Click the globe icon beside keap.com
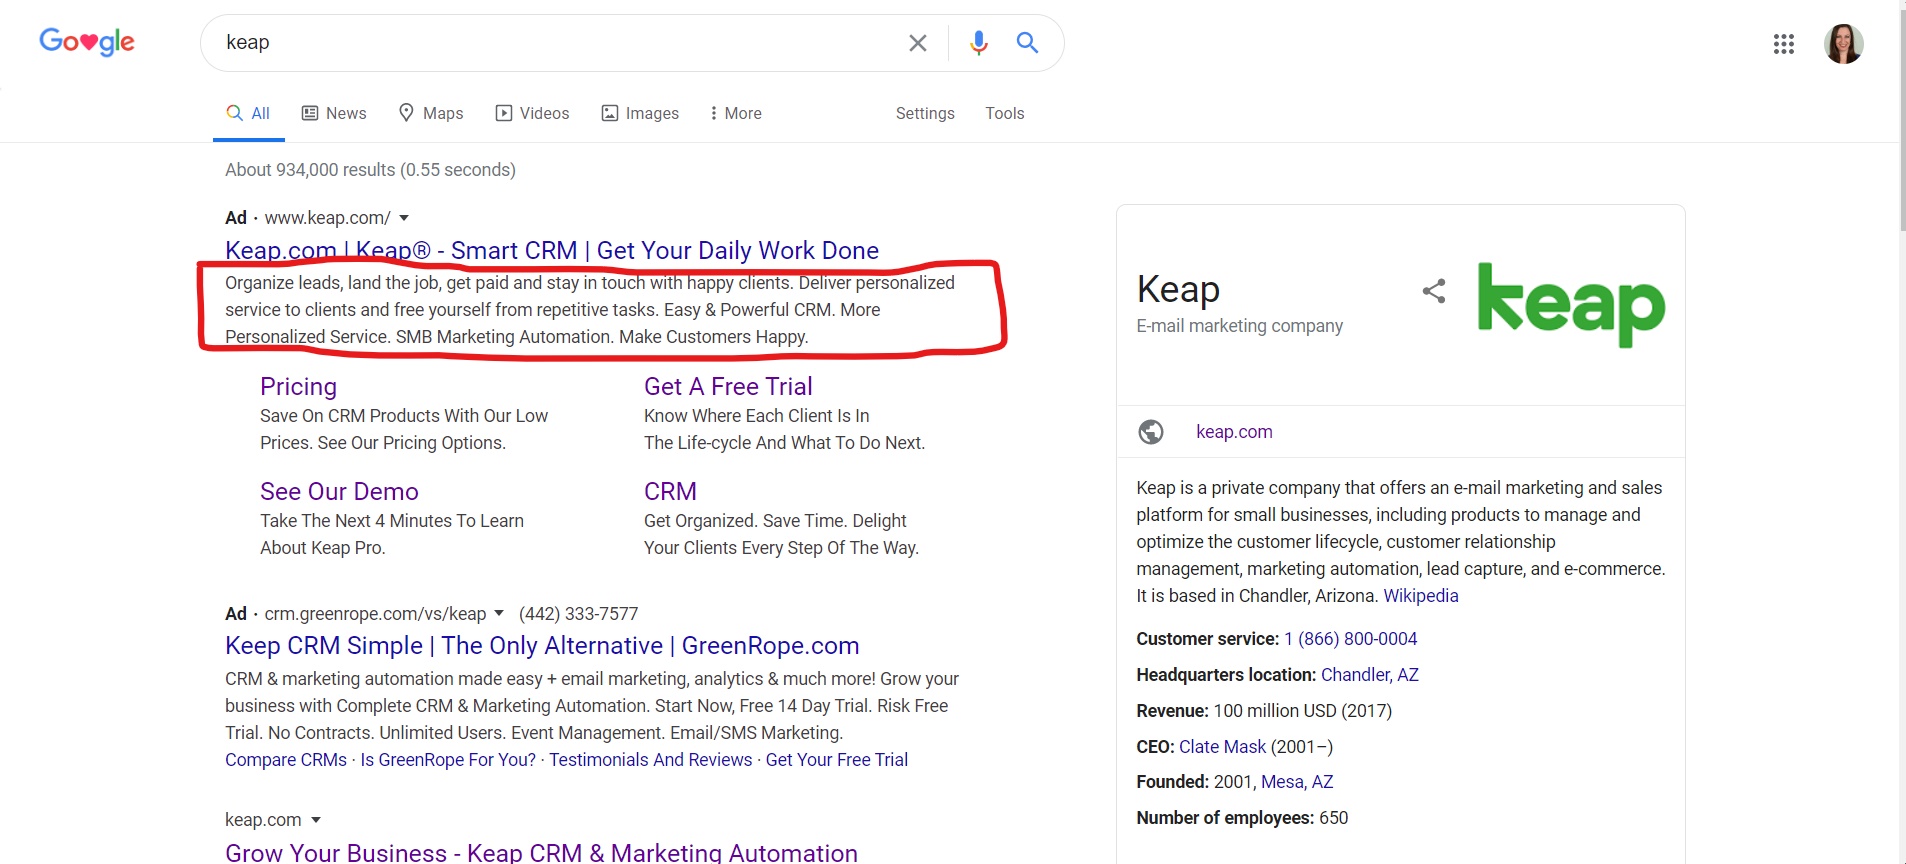Screen dimensions: 1906x864 [1151, 432]
